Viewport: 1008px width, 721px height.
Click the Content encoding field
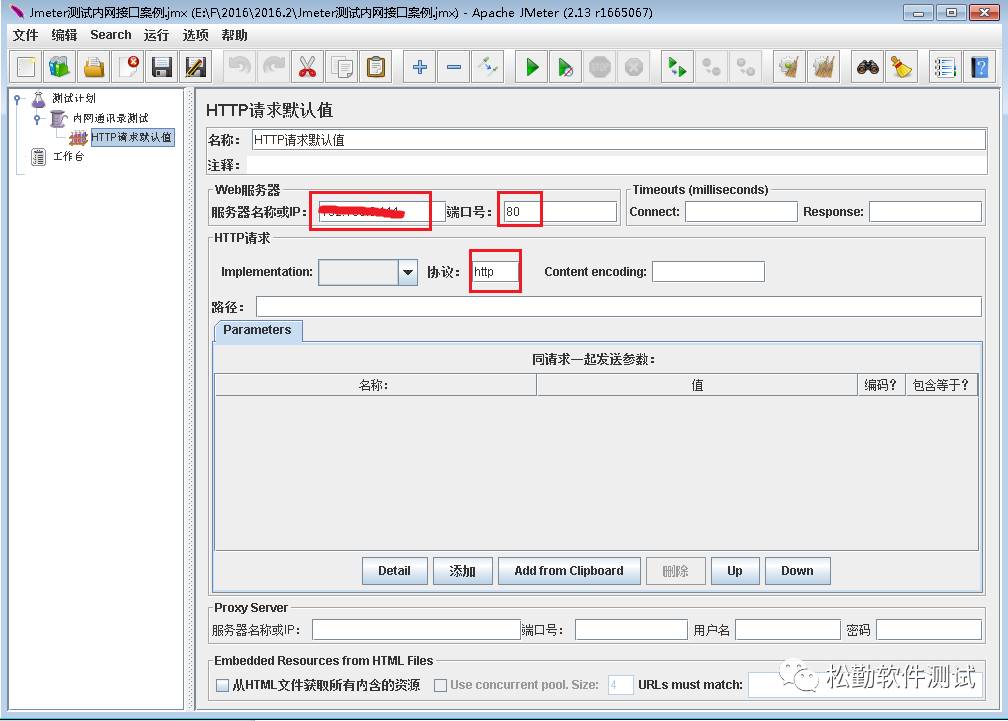(x=708, y=272)
